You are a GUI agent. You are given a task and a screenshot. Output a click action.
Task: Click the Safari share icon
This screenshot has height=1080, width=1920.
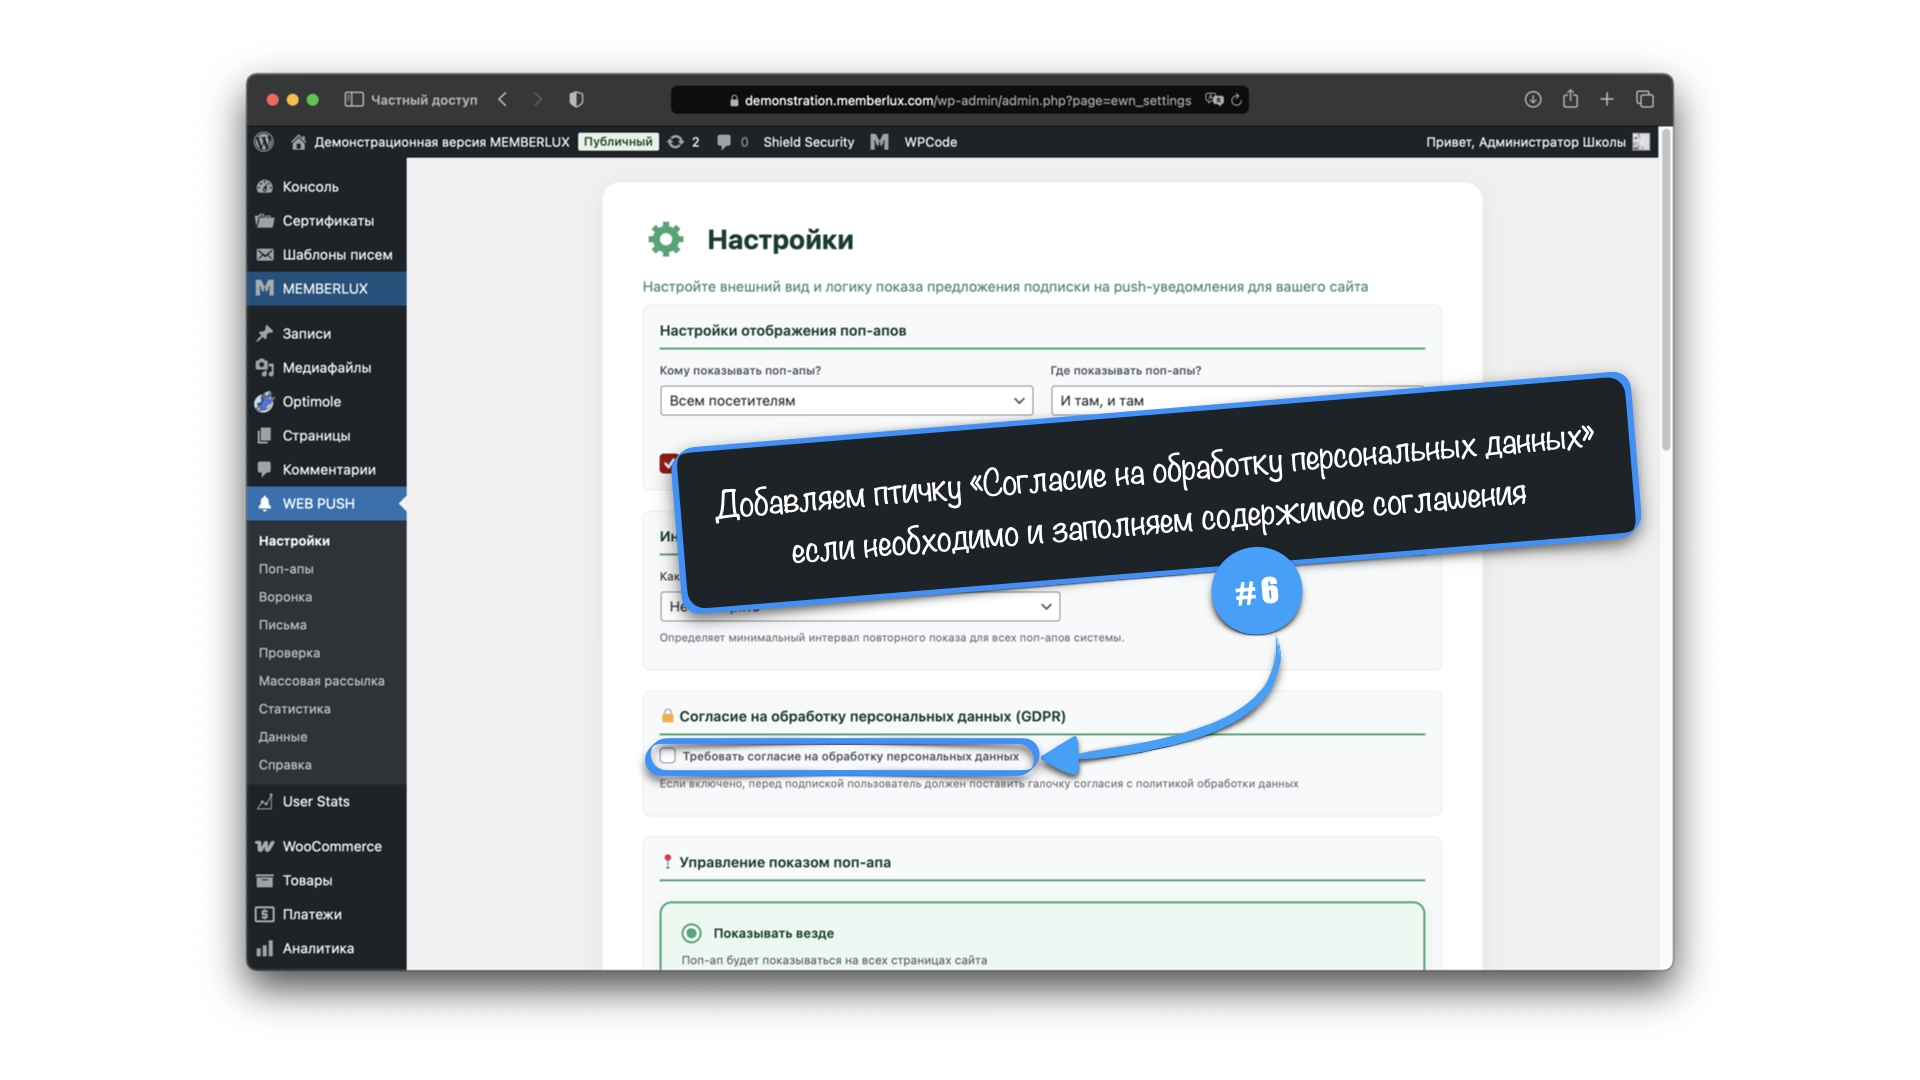(1570, 99)
